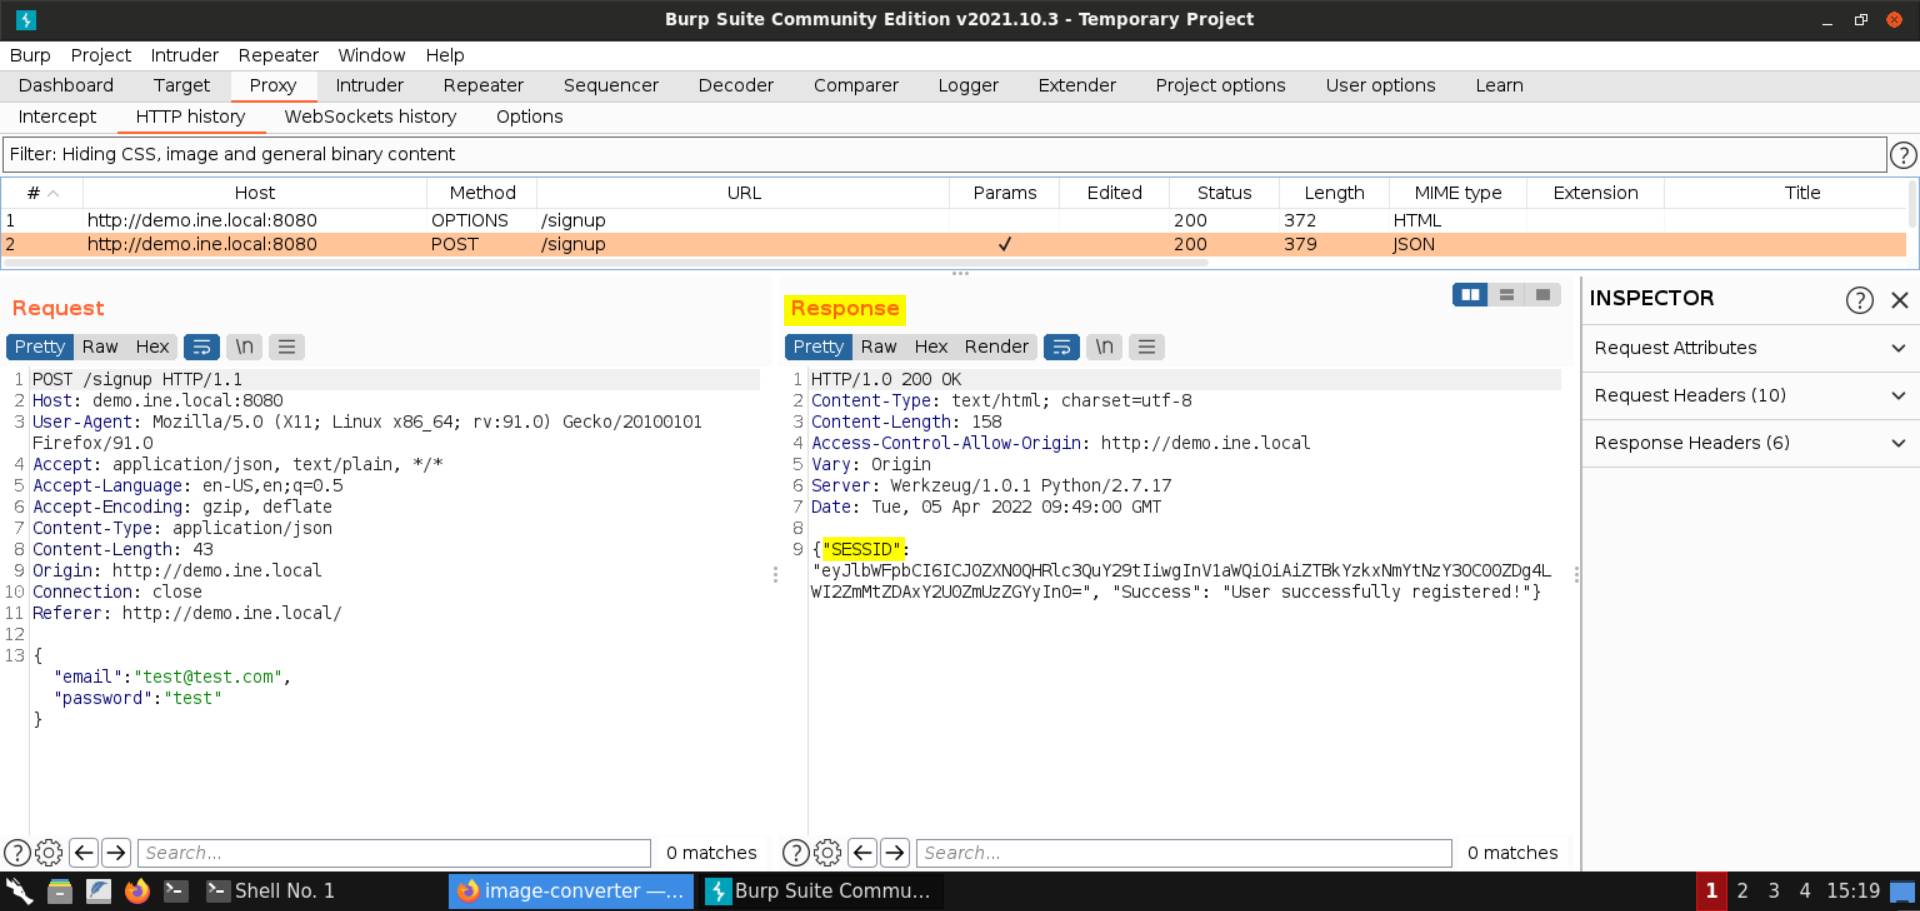Show Response in Render view

click(996, 347)
